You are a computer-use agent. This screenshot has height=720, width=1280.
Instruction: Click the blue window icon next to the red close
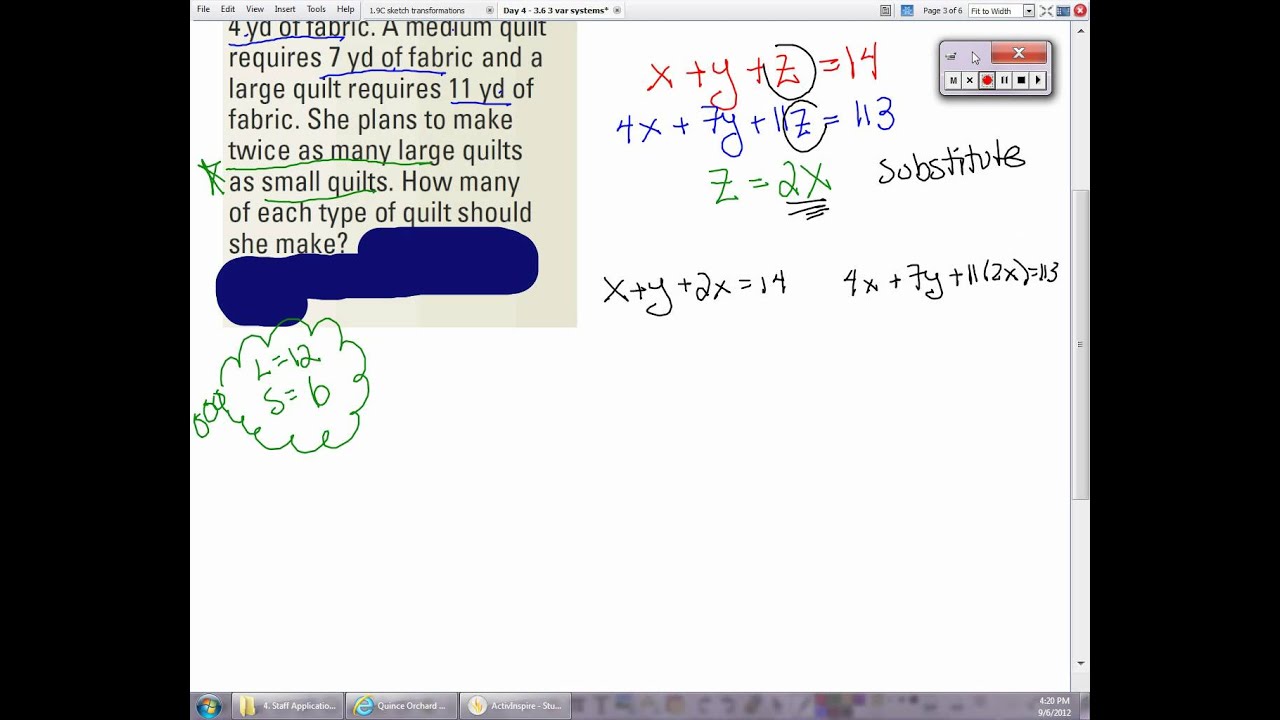[x=1063, y=11]
